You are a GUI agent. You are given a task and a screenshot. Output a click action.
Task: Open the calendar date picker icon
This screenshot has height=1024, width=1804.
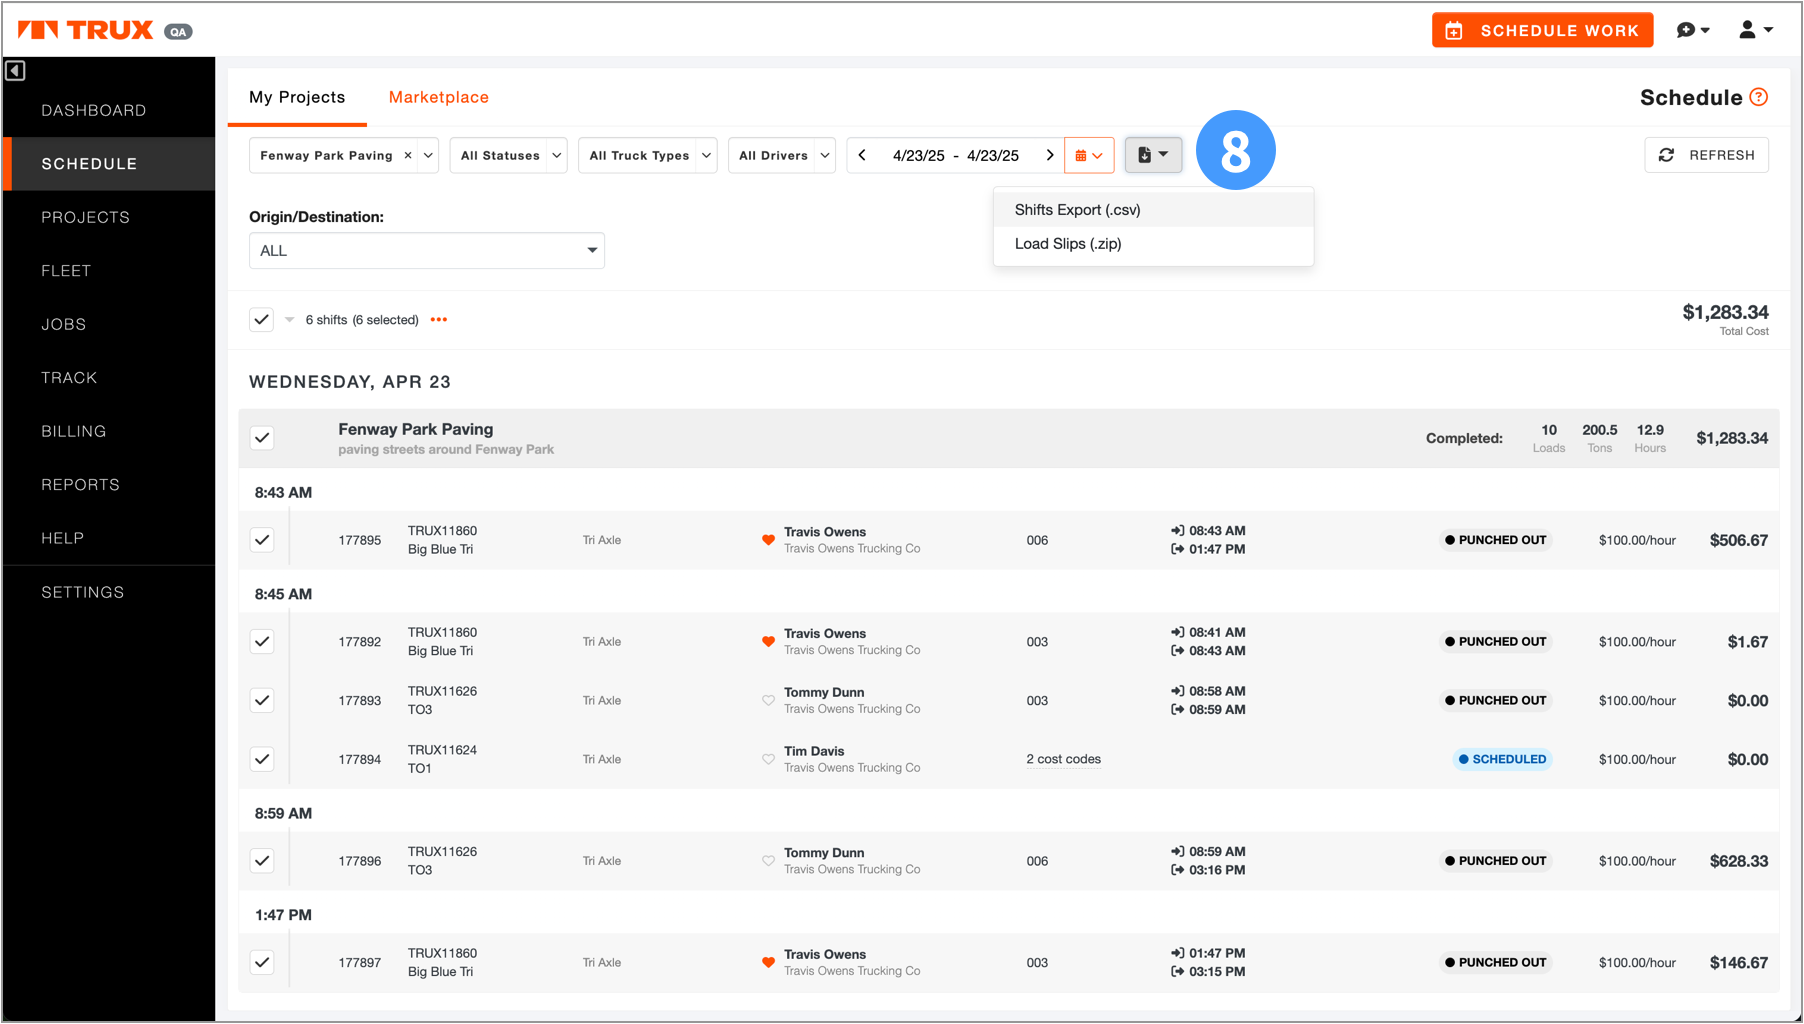pyautogui.click(x=1089, y=155)
